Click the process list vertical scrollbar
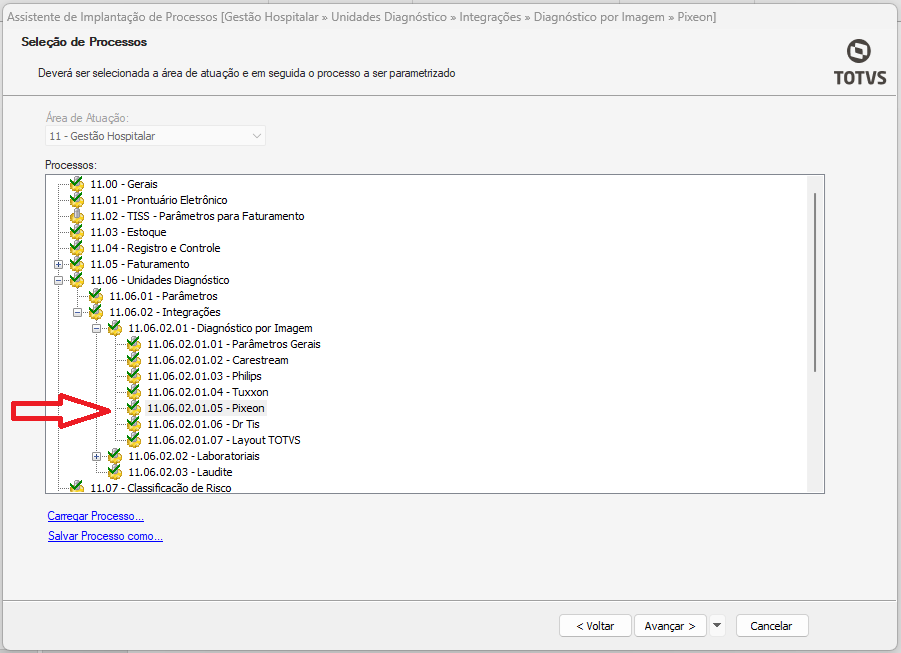 815,282
